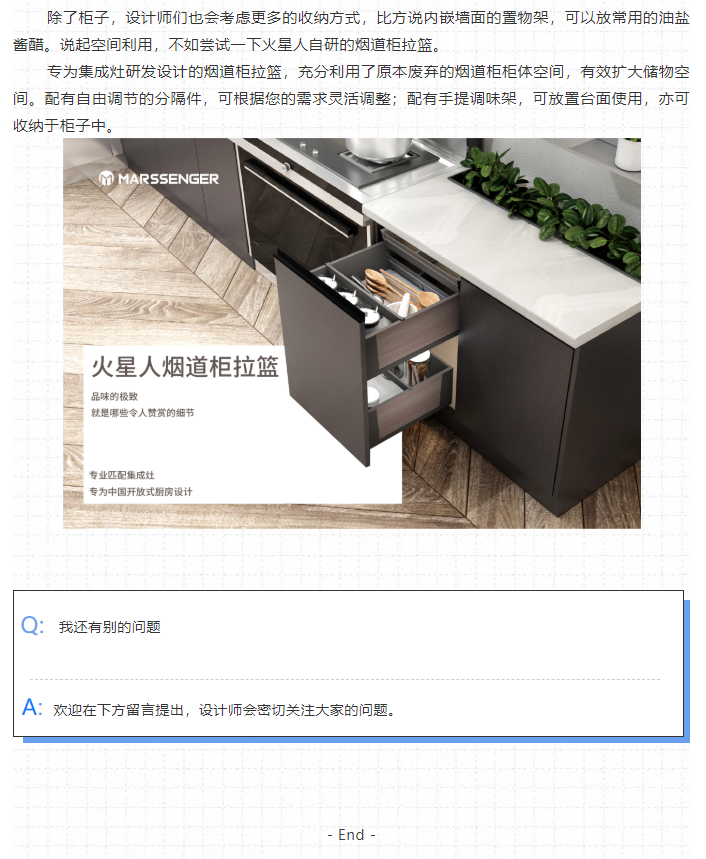Click the 专业匹配集成灶 caption line

pyautogui.click(x=122, y=475)
